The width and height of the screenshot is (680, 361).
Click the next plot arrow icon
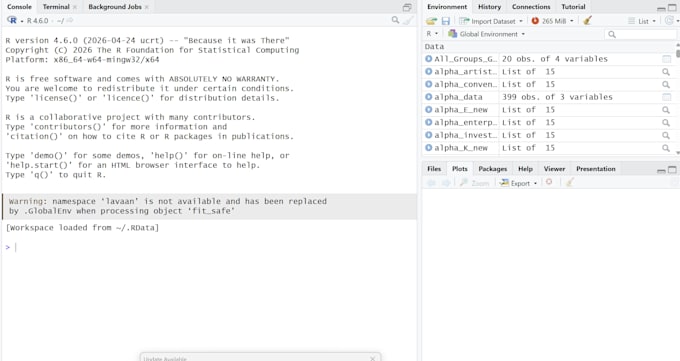point(445,183)
